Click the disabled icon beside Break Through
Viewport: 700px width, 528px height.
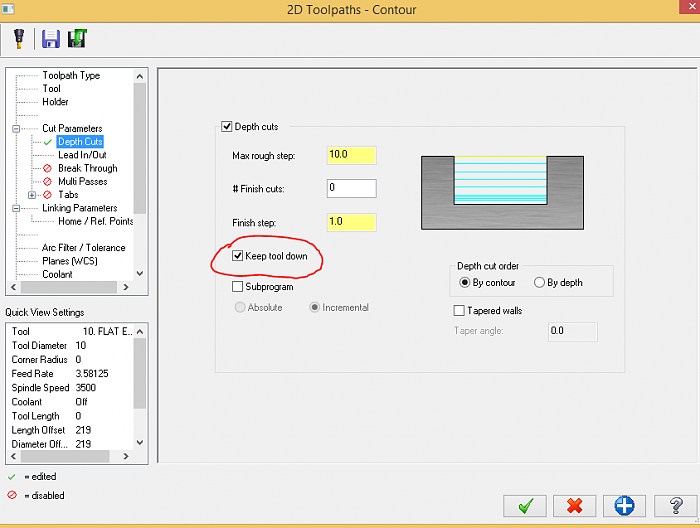pos(47,169)
